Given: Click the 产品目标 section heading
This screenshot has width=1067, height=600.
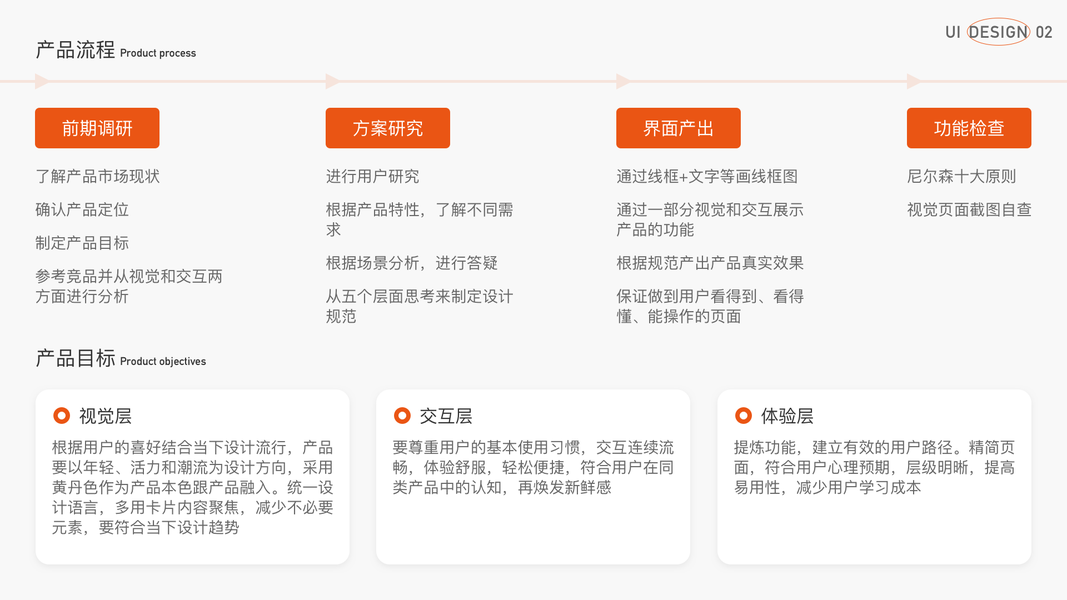Looking at the screenshot, I should [76, 358].
